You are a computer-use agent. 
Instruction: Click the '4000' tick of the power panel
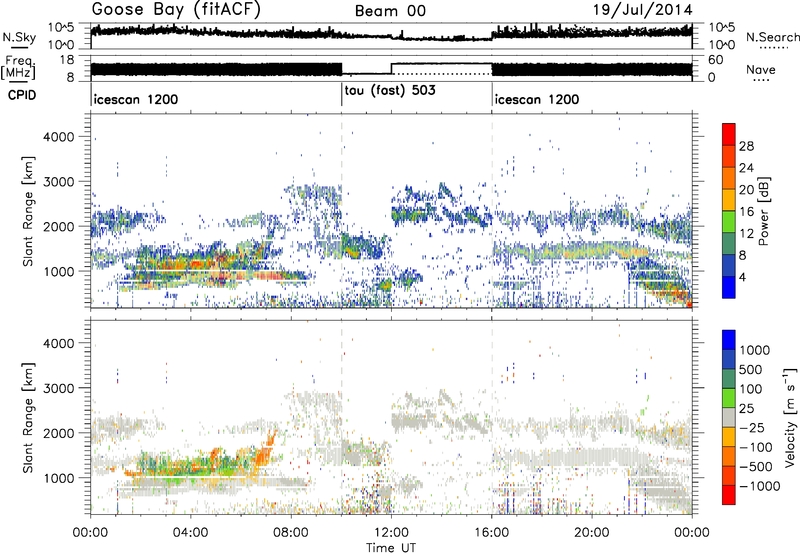pos(58,137)
